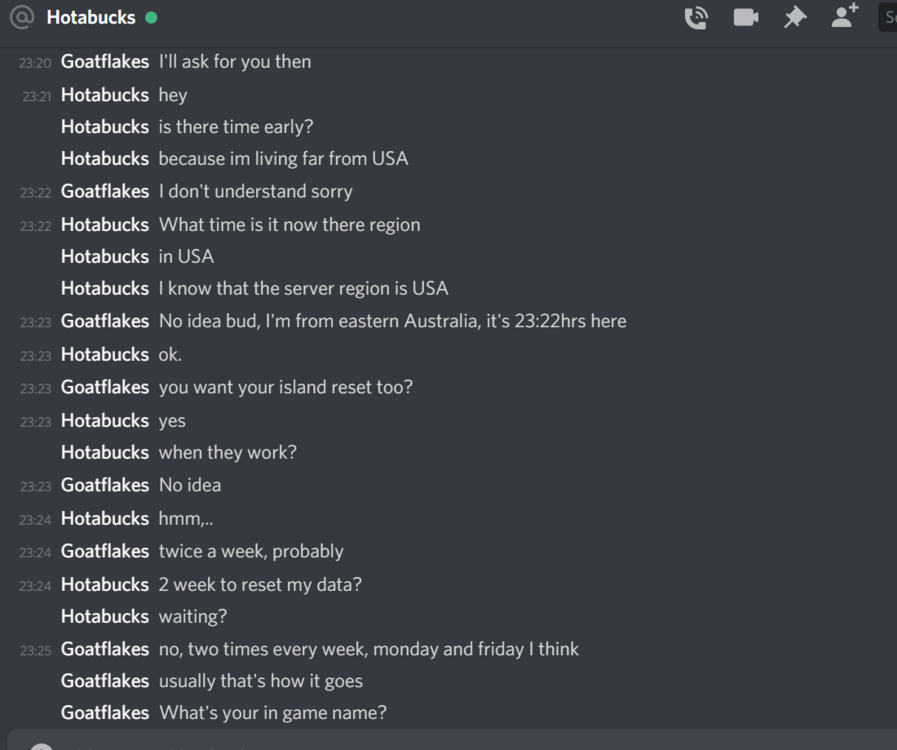Click the message "usually that's how it goes"
897x750 pixels.
260,681
